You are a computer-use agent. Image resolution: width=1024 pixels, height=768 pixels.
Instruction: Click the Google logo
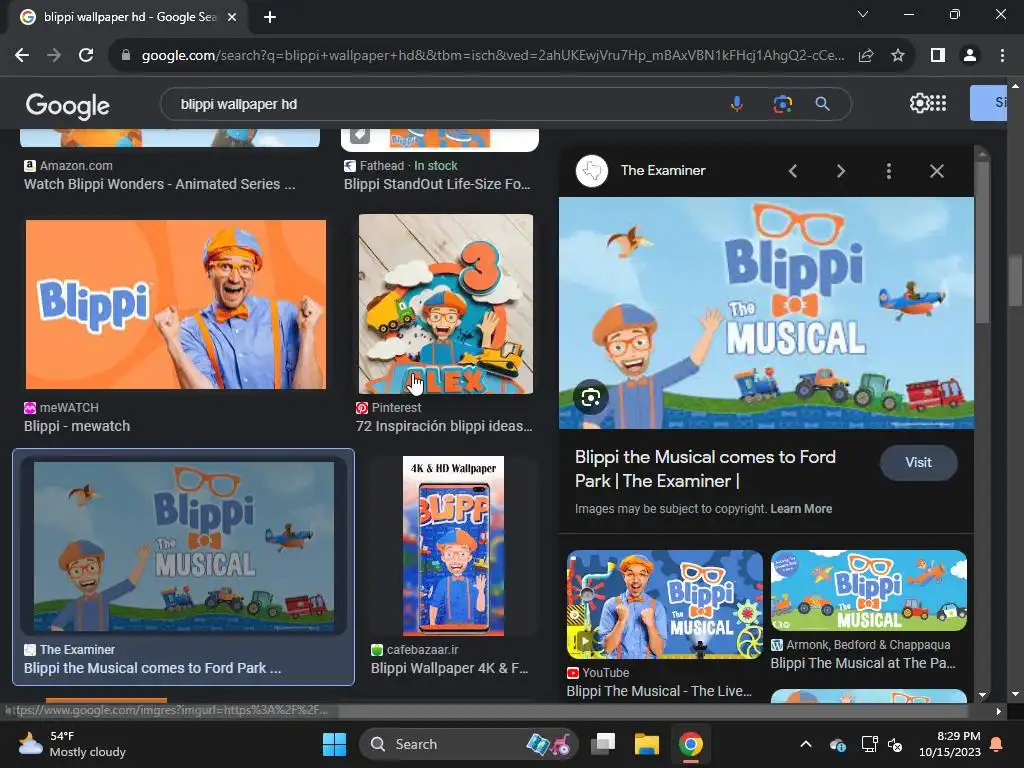point(67,105)
